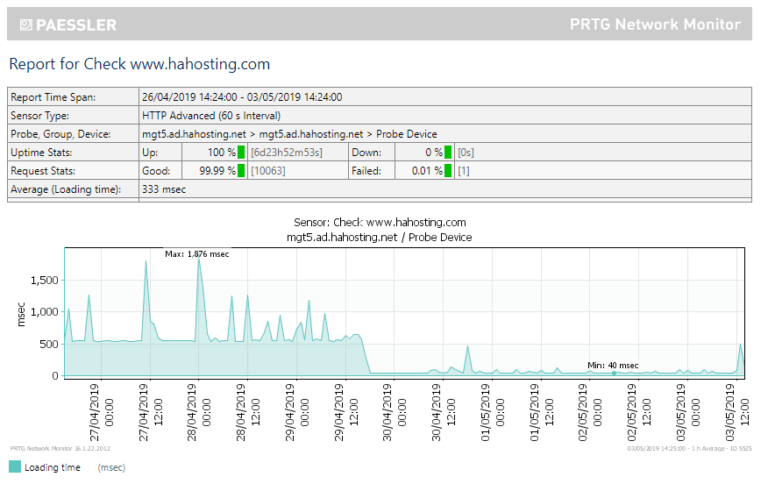Viewport: 768px width, 484px height.
Task: Click the 'Min: 40 msec' chart annotation
Action: (x=613, y=365)
